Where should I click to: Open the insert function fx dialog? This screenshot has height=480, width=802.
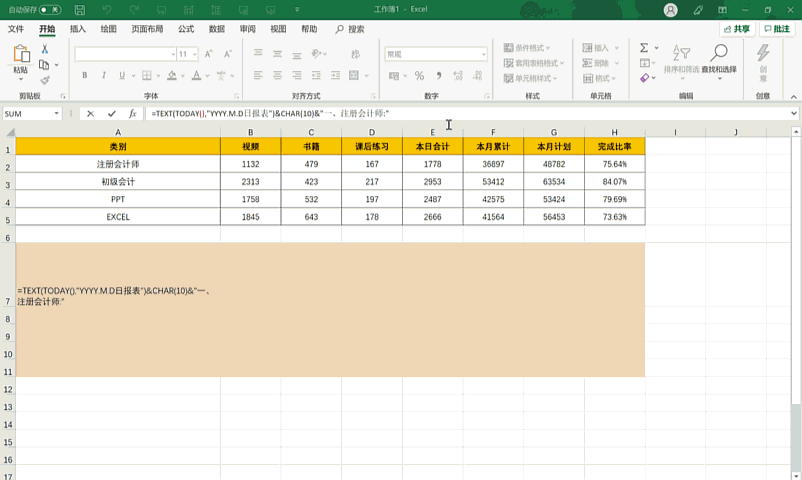pos(132,114)
